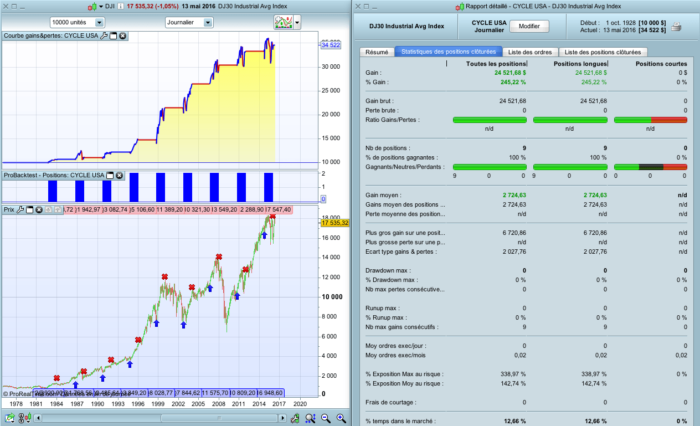The image size is (700, 426).
Task: Click the move-up icon in the Prix panel header
Action: tap(48, 209)
